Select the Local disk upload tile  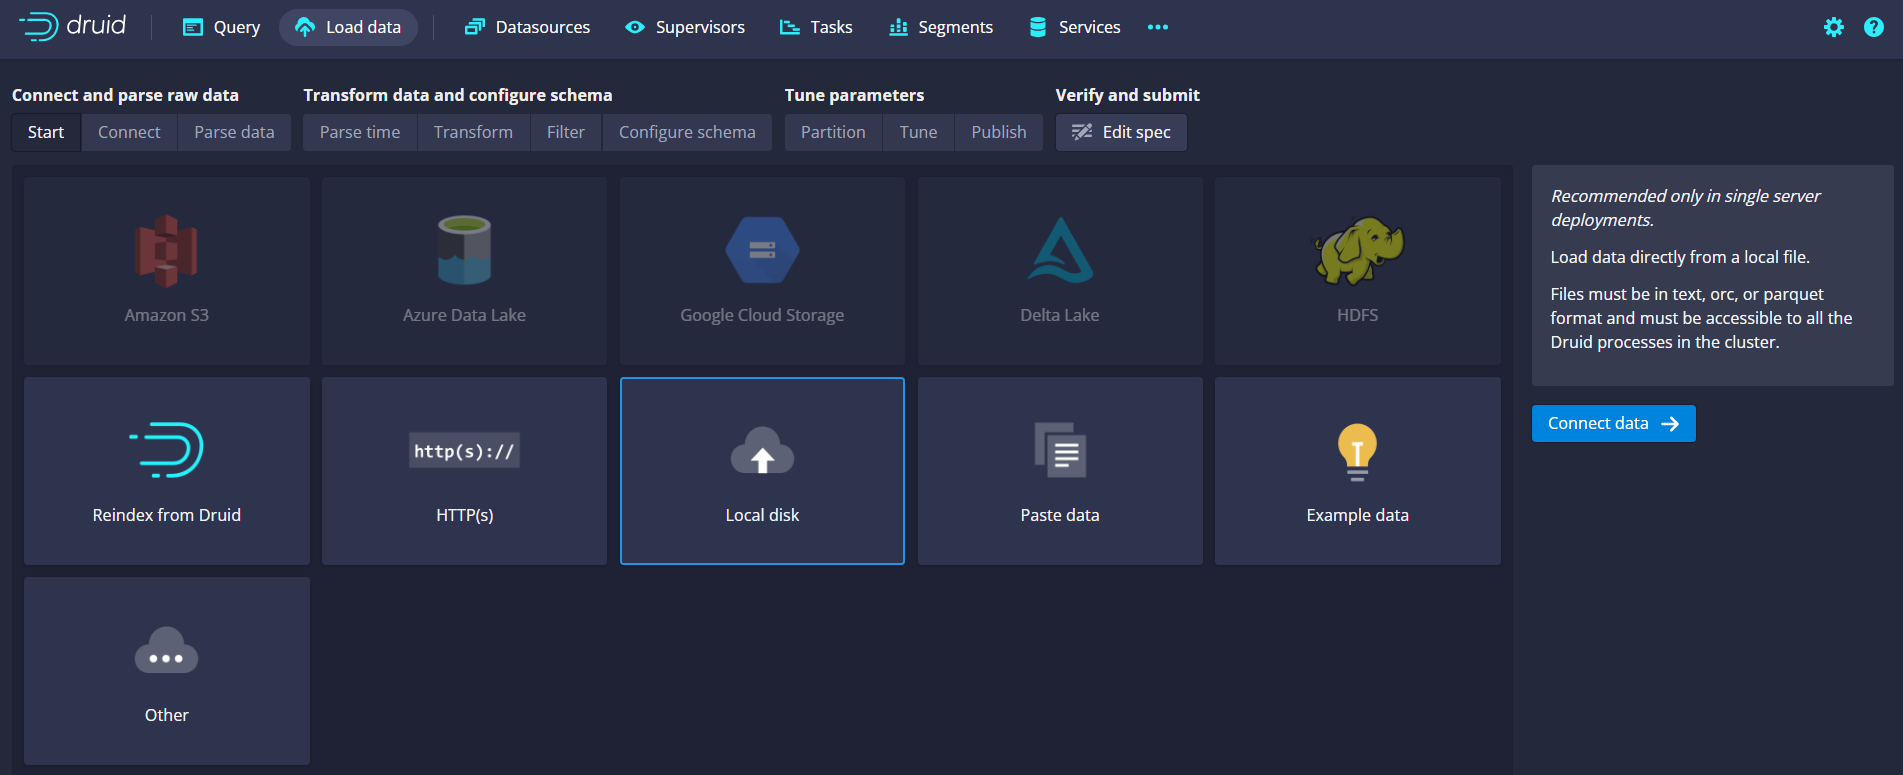pos(762,471)
